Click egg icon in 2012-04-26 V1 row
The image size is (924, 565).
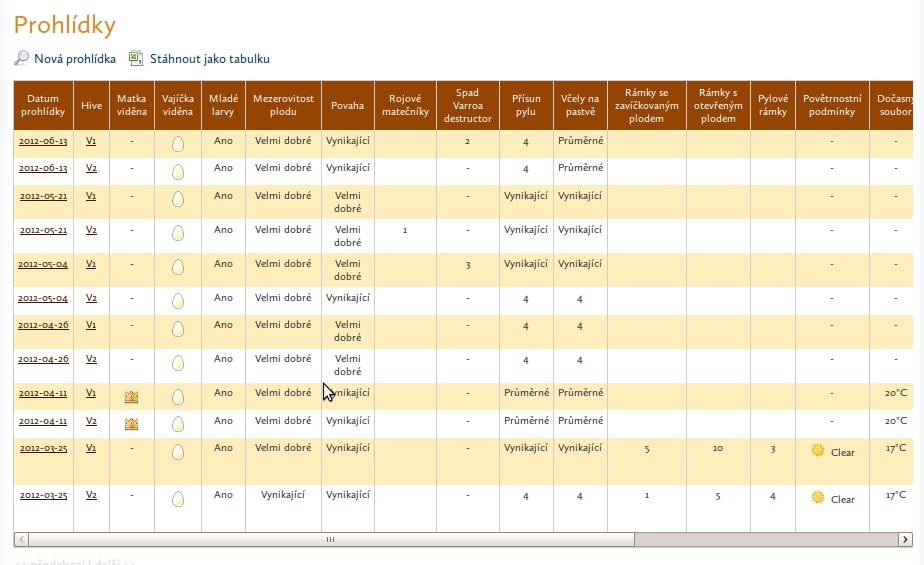[x=178, y=329]
